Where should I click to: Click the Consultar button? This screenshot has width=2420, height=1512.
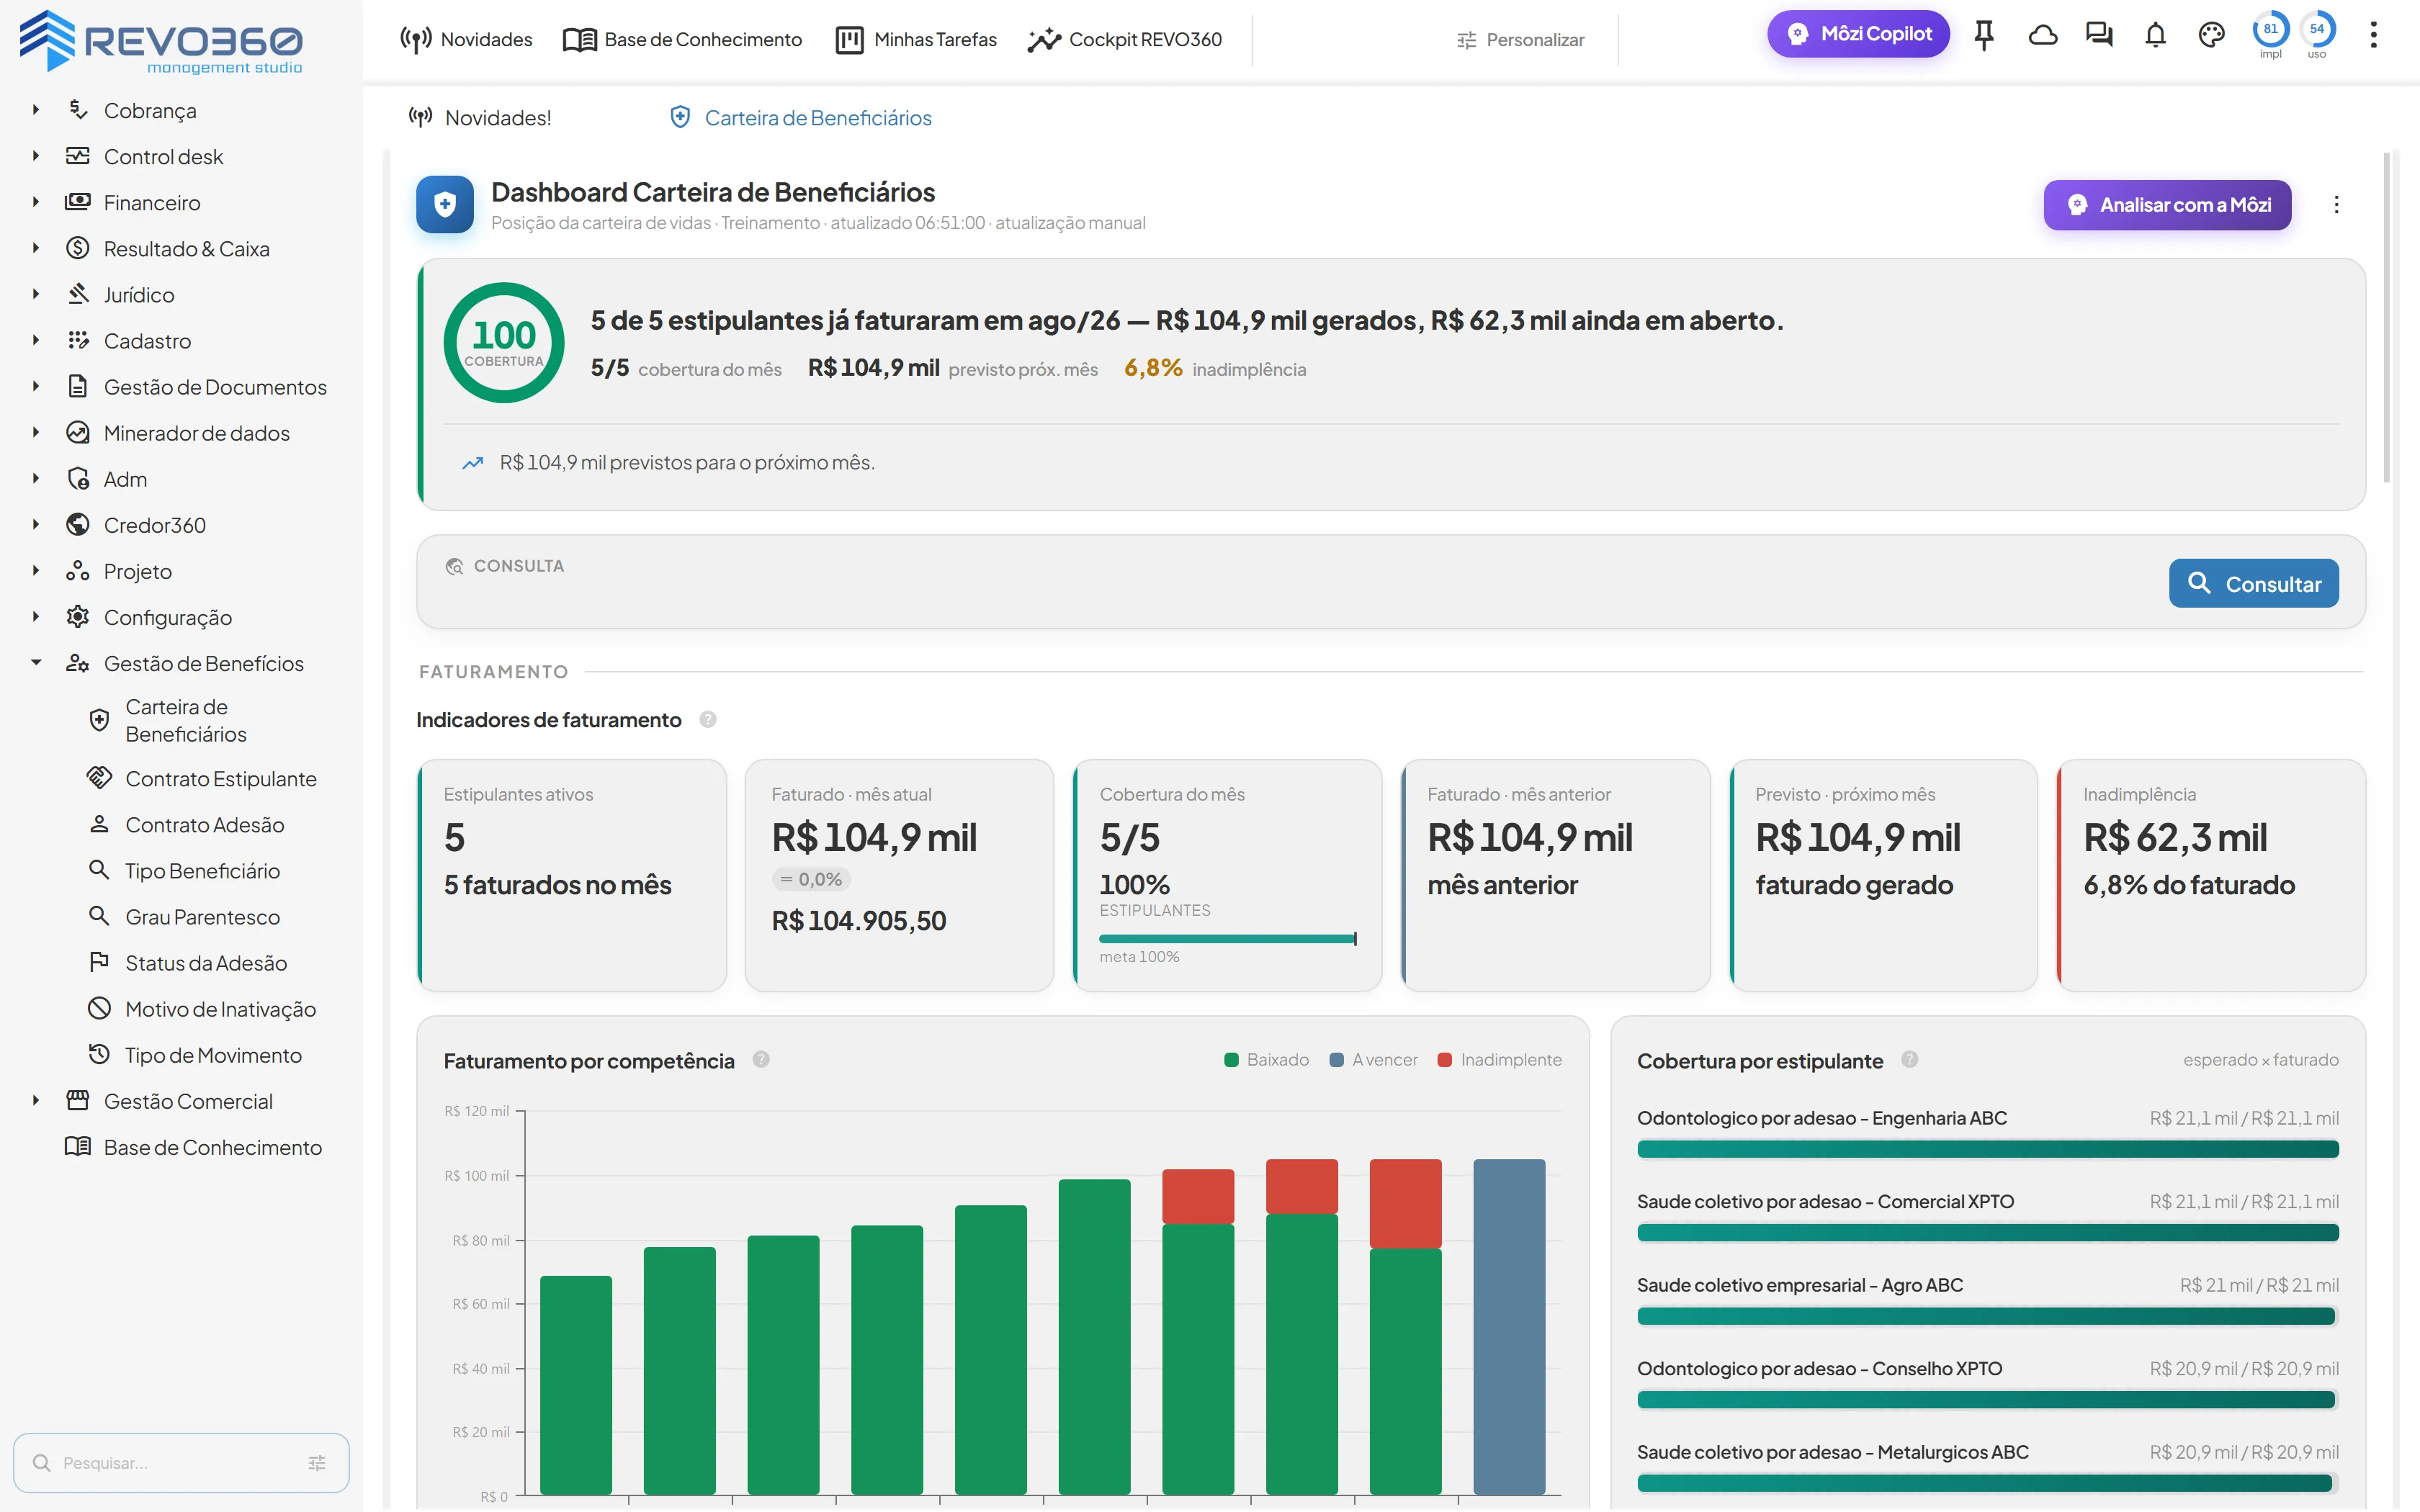(2253, 583)
